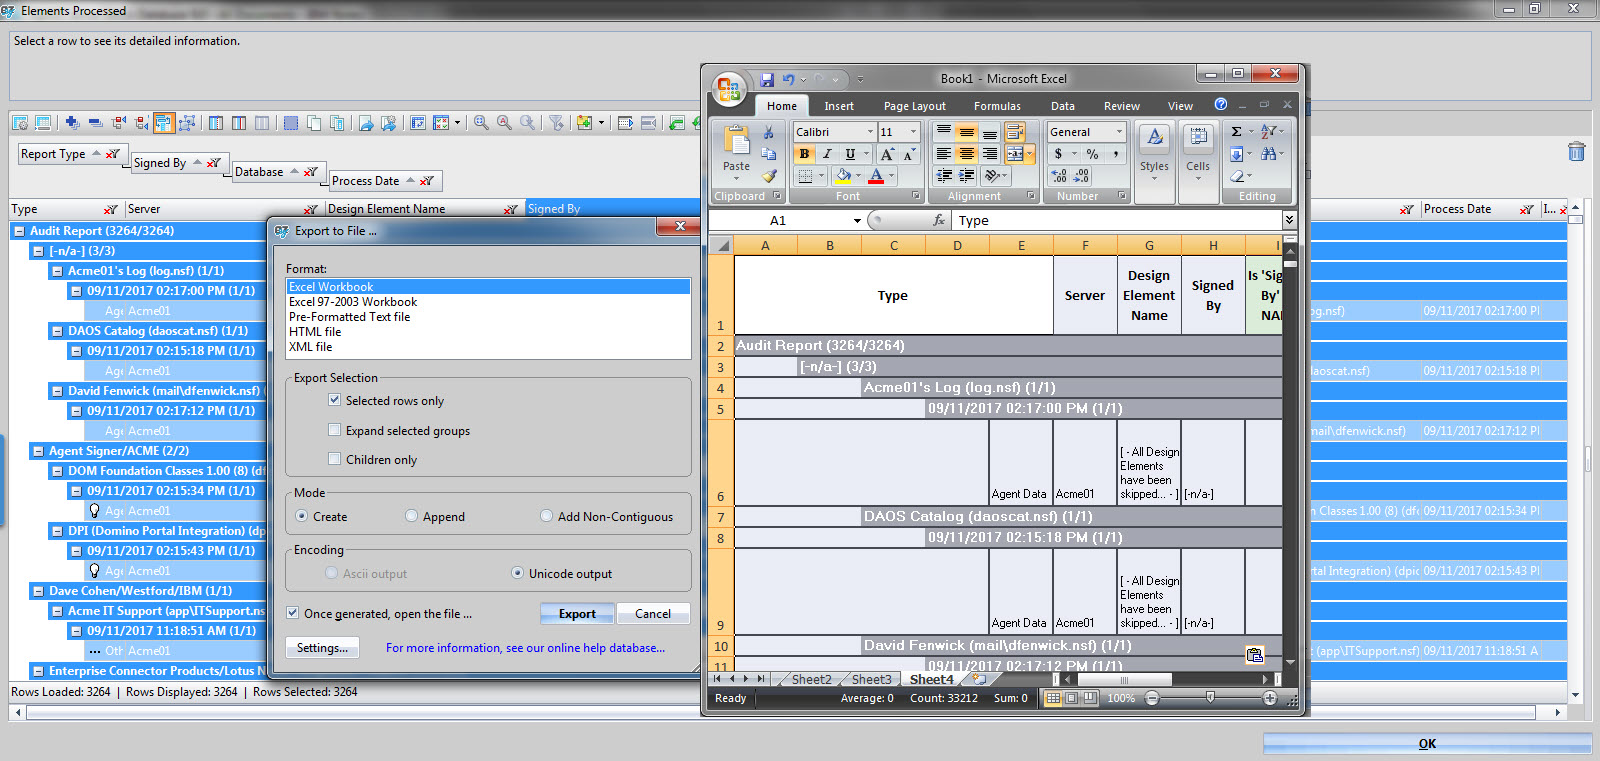Click the Wrap Text icon in Excel Alignment group
The image size is (1600, 761).
pos(1014,132)
